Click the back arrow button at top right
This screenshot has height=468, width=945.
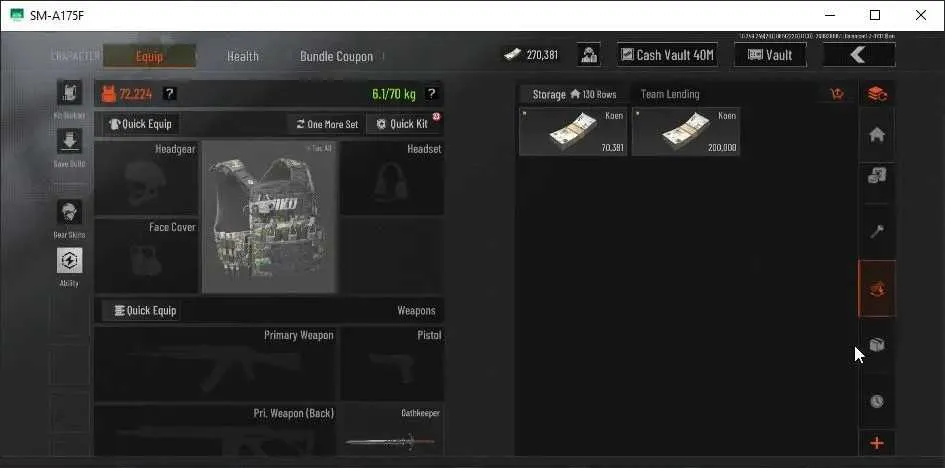(858, 55)
